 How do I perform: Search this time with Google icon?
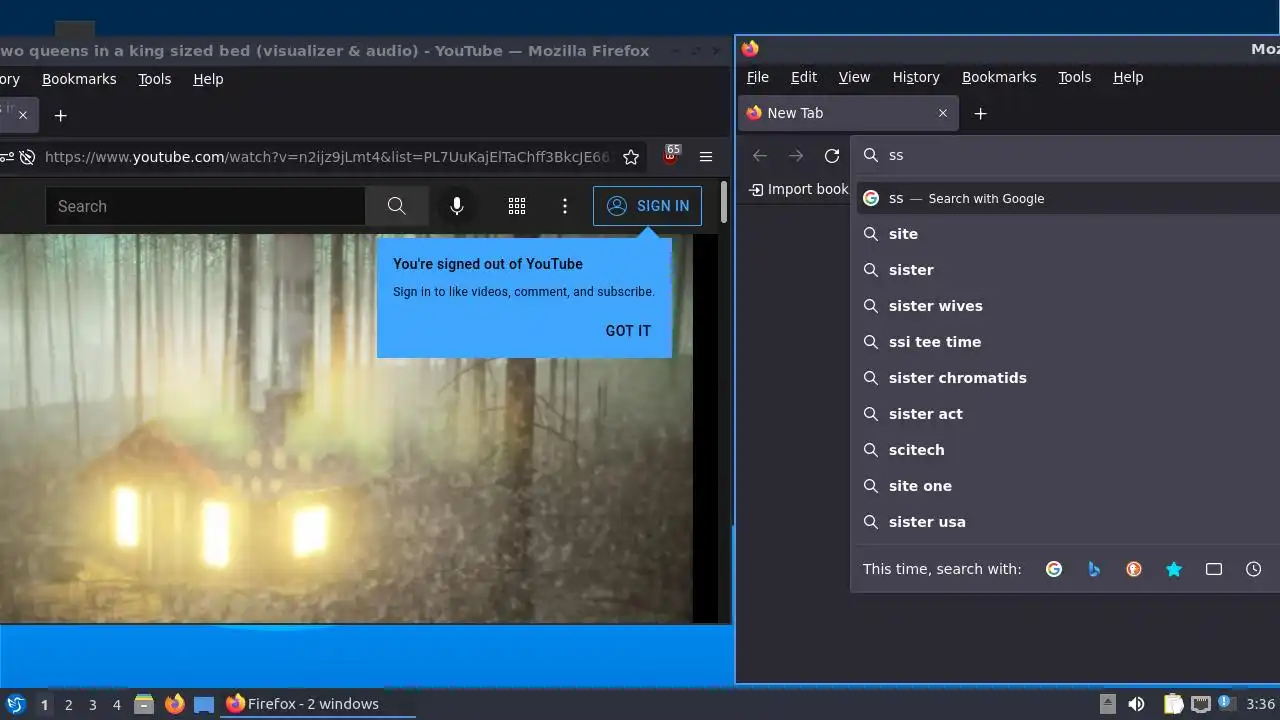1054,569
